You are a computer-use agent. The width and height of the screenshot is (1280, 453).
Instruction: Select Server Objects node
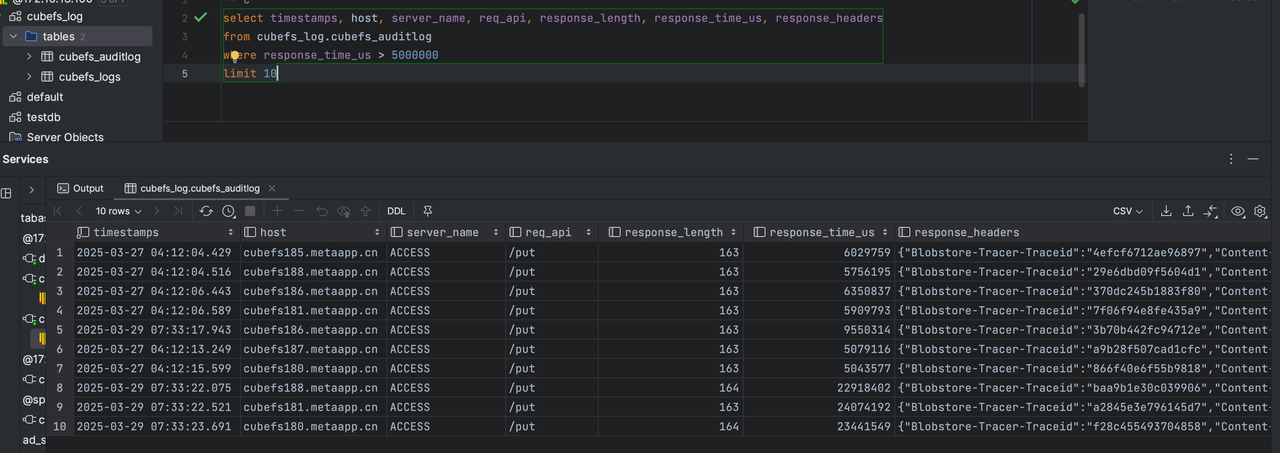coord(65,137)
